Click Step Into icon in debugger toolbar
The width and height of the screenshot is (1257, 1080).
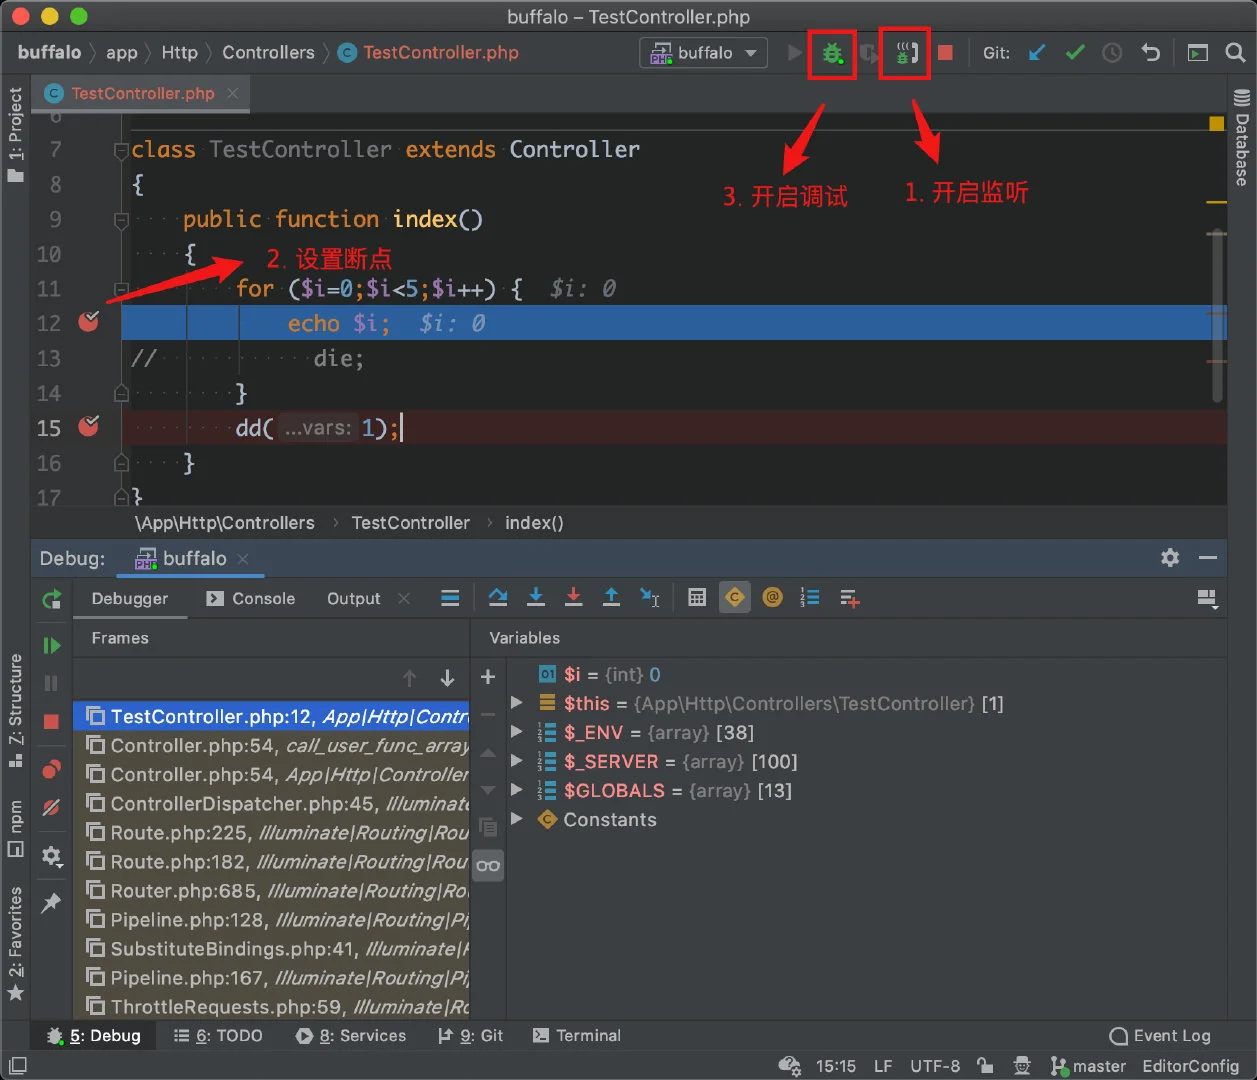click(536, 598)
